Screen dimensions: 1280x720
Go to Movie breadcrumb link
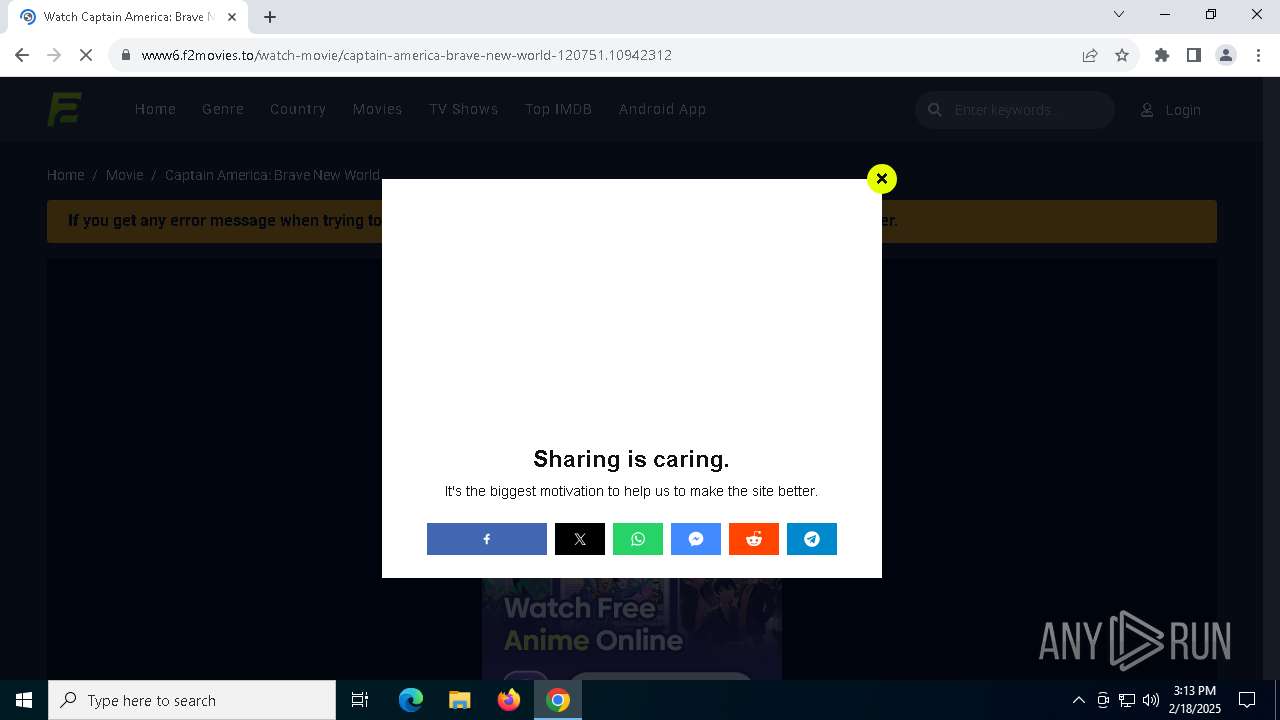point(124,175)
